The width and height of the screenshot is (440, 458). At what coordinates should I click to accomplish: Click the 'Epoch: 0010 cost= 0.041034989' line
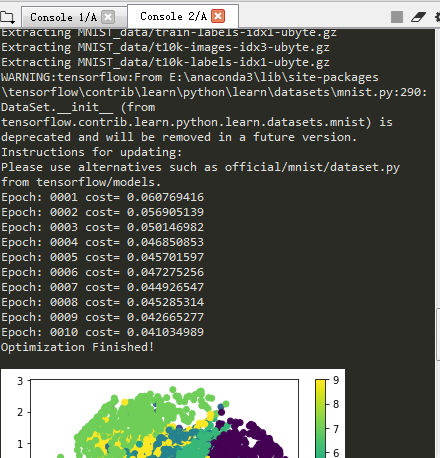click(x=102, y=332)
